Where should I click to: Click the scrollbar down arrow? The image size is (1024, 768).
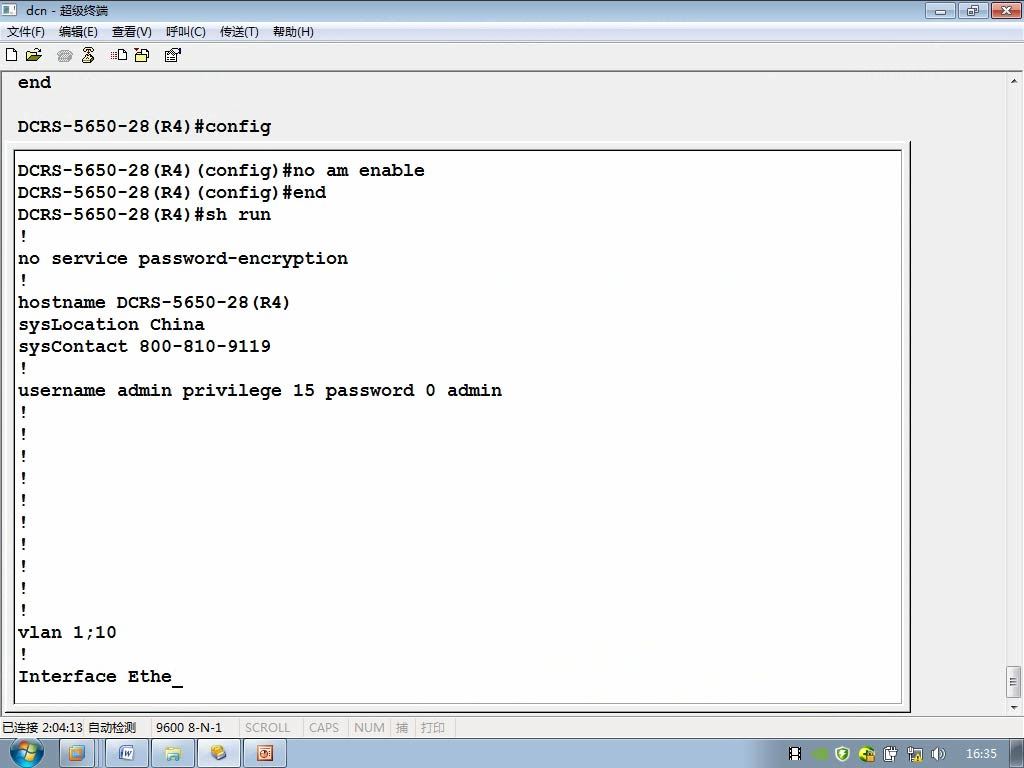click(1014, 707)
